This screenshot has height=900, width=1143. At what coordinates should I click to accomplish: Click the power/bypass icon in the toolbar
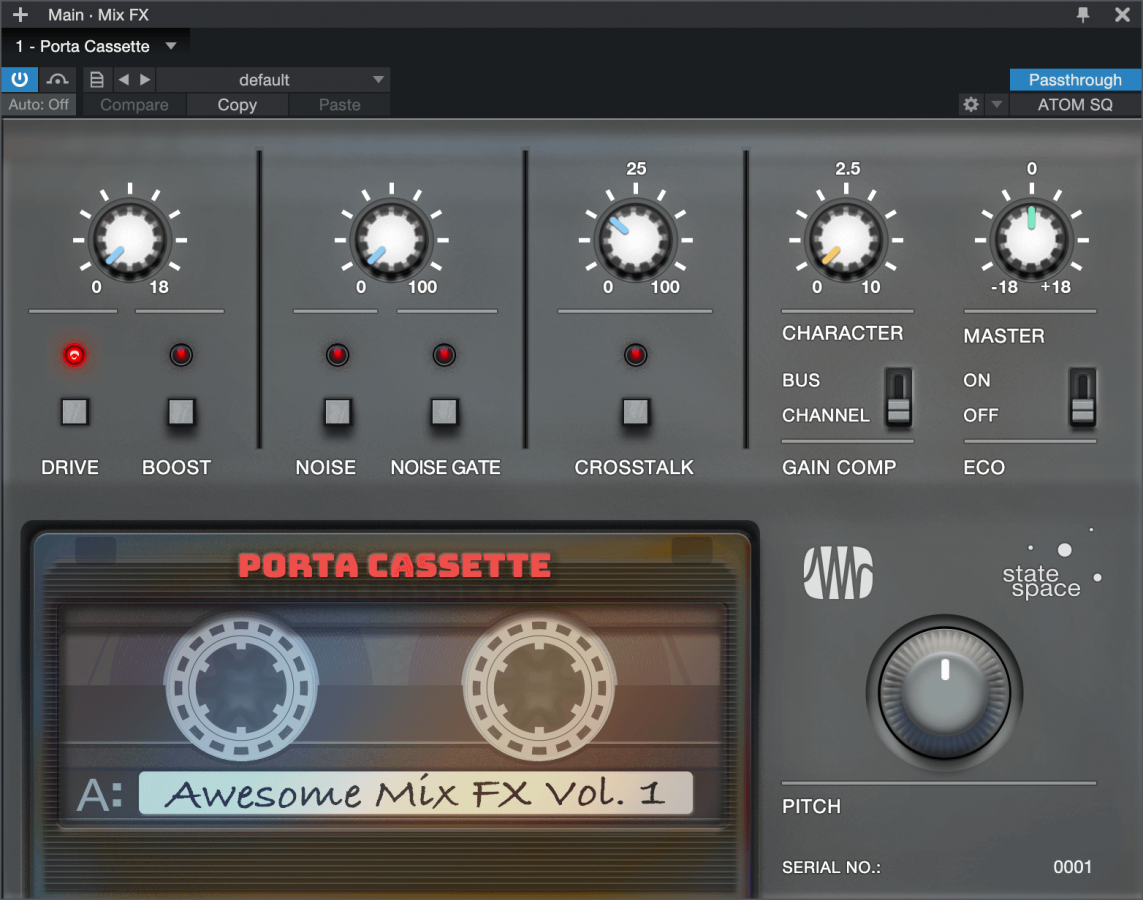pos(19,79)
